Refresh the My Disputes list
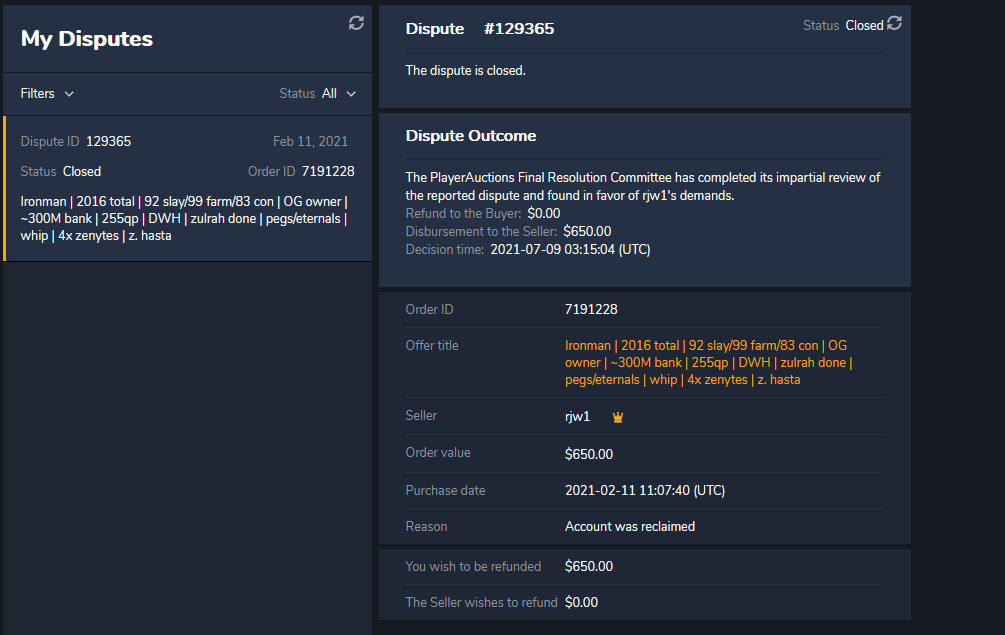This screenshot has width=1005, height=635. coord(356,23)
